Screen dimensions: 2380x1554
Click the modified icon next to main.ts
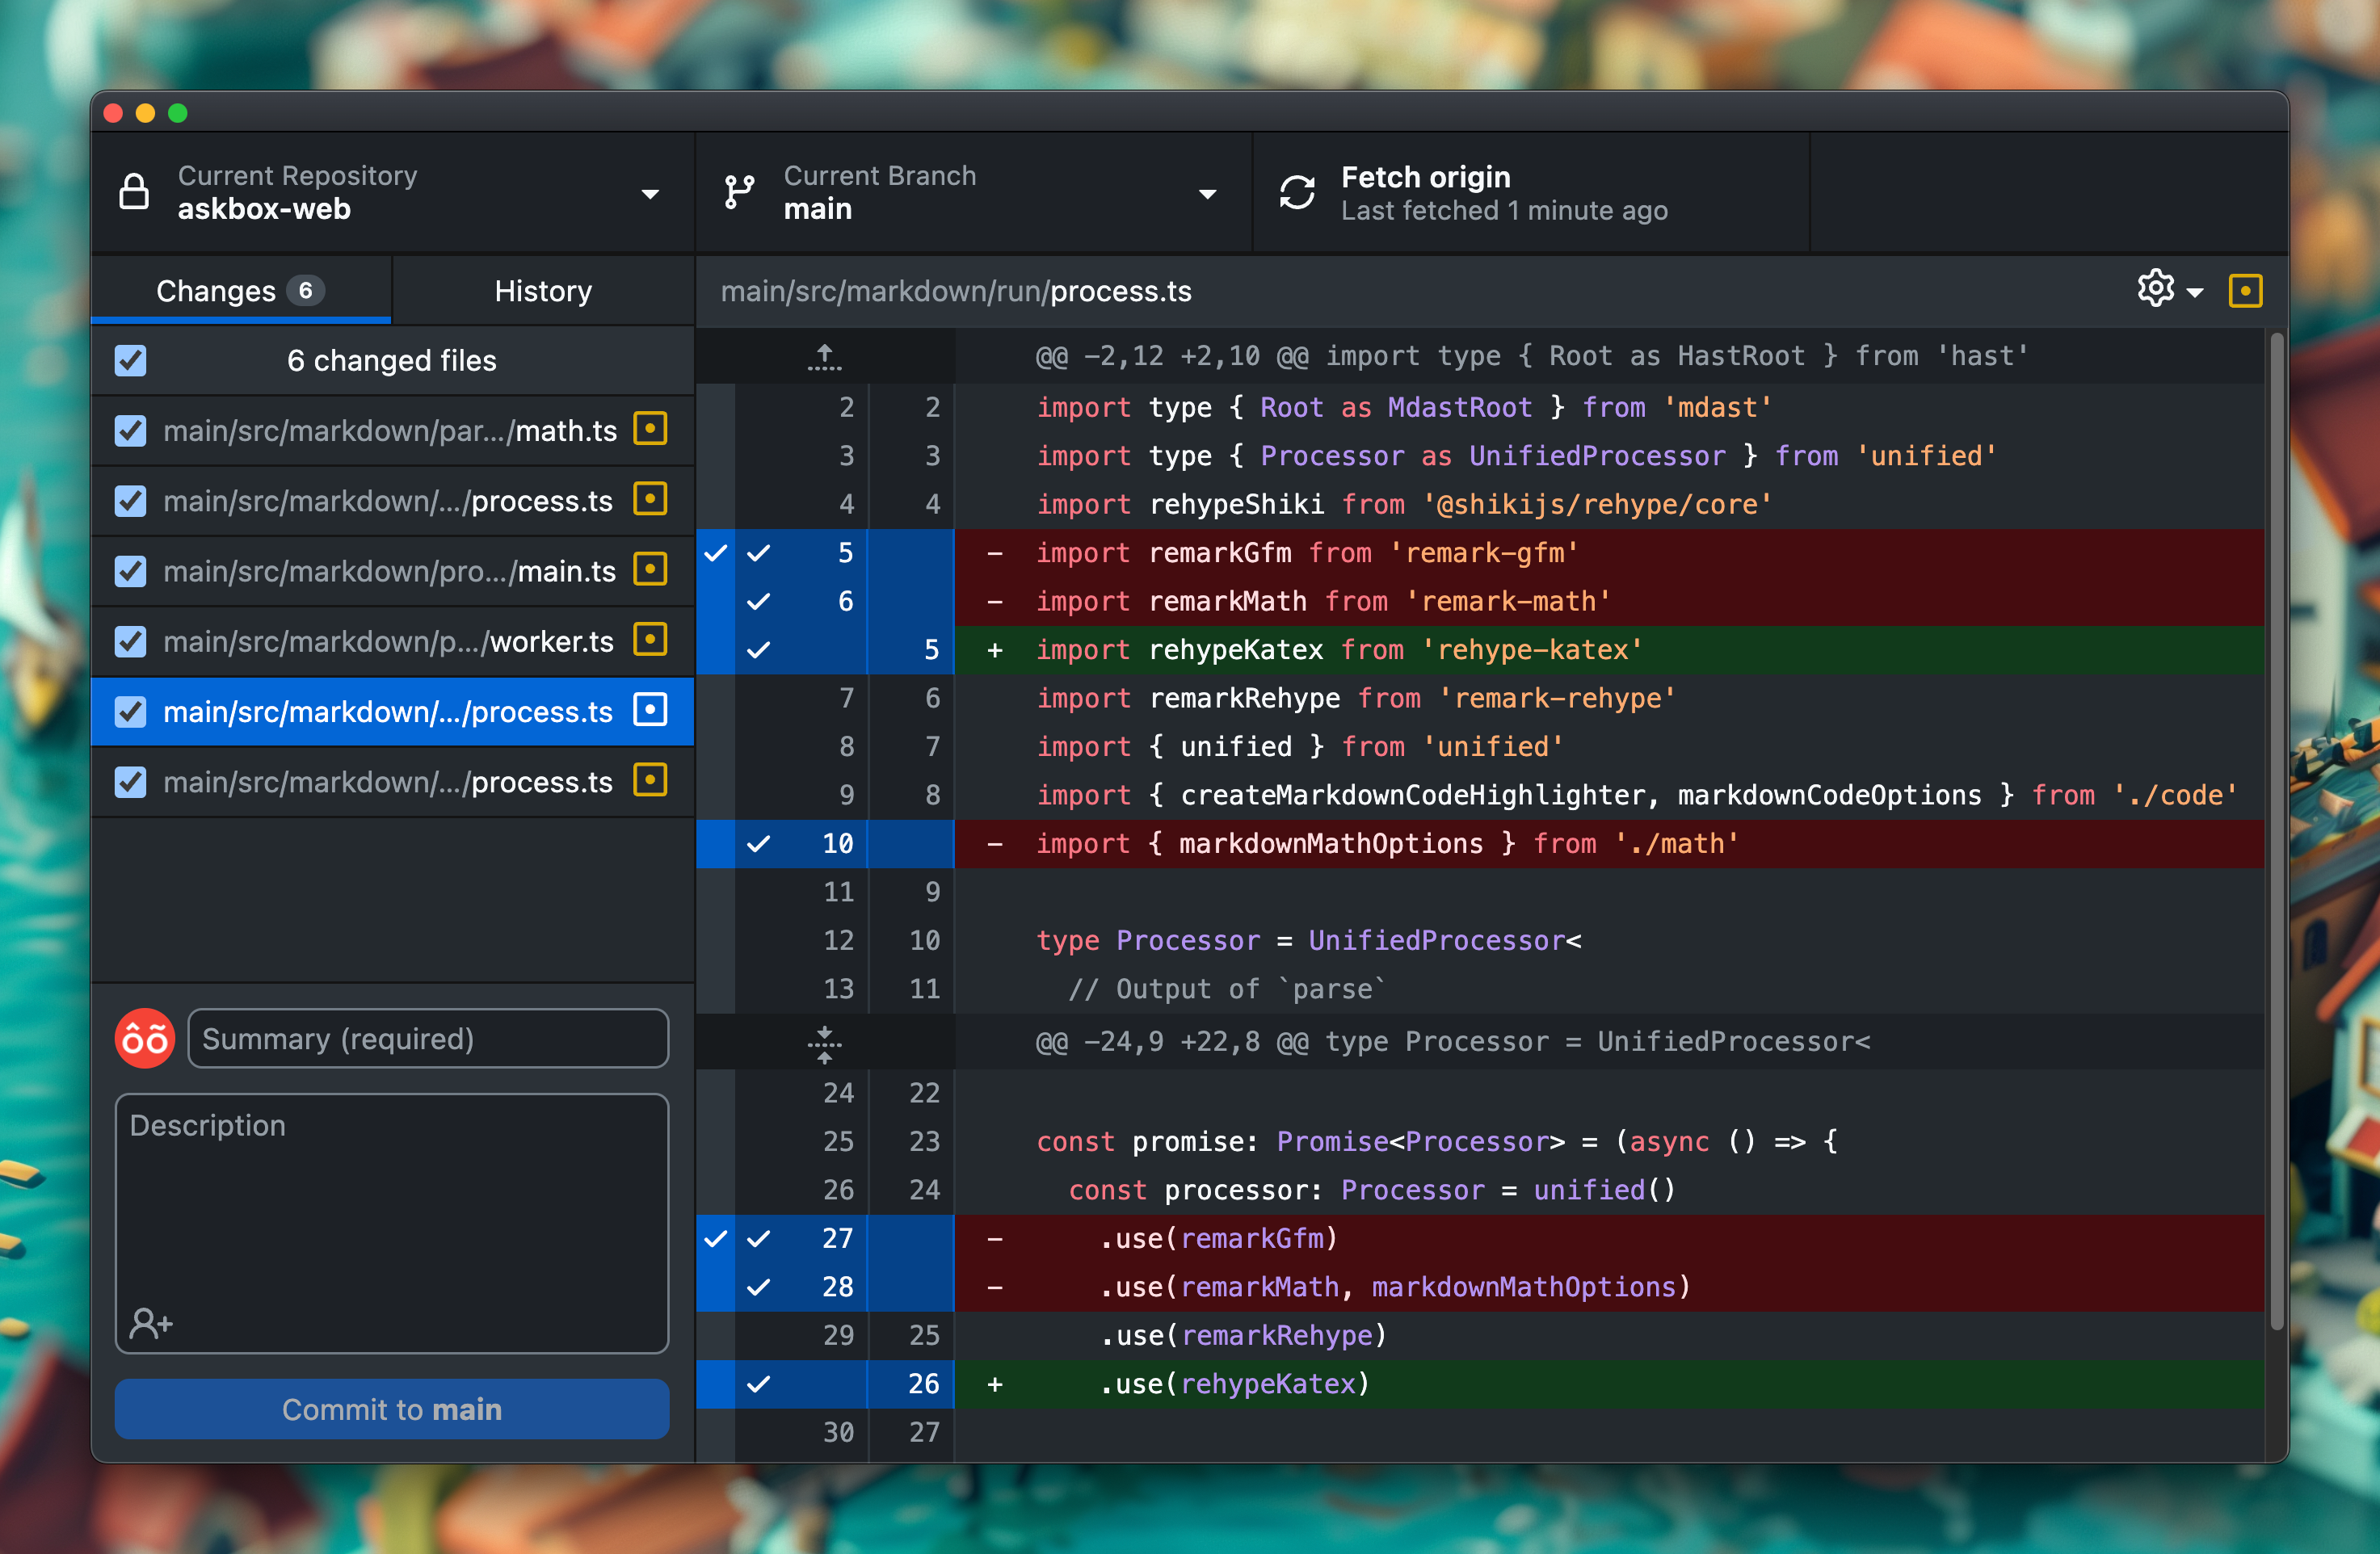coord(650,570)
